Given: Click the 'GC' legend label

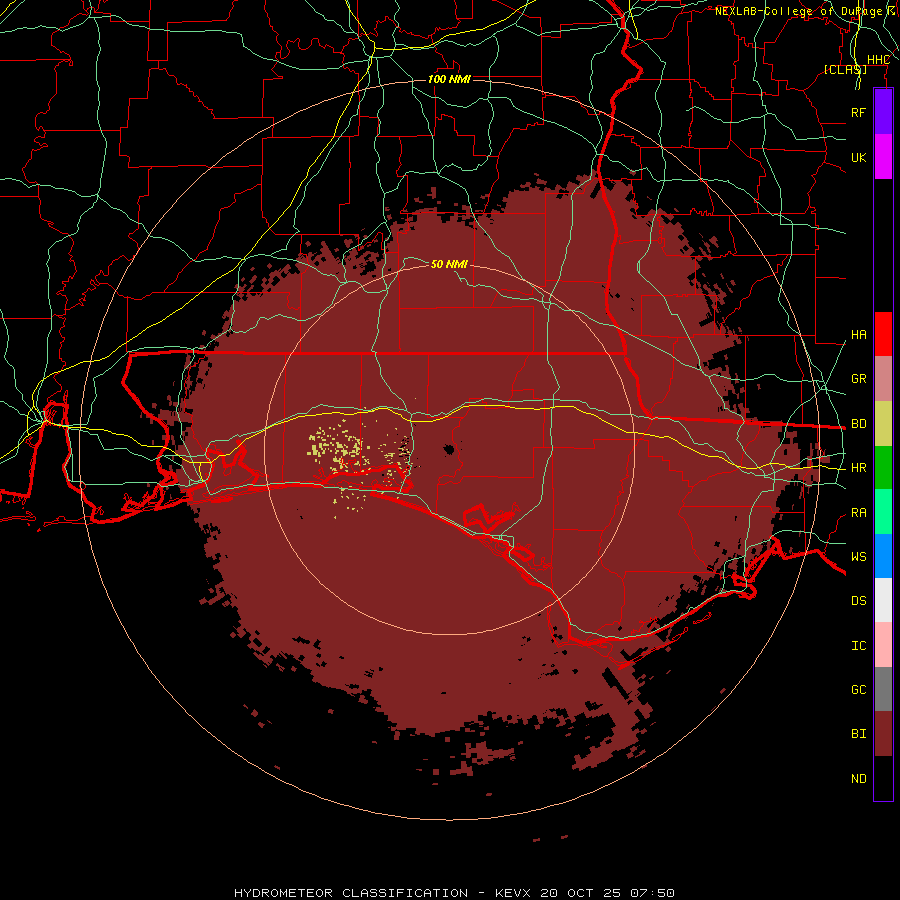Looking at the screenshot, I should click(858, 690).
